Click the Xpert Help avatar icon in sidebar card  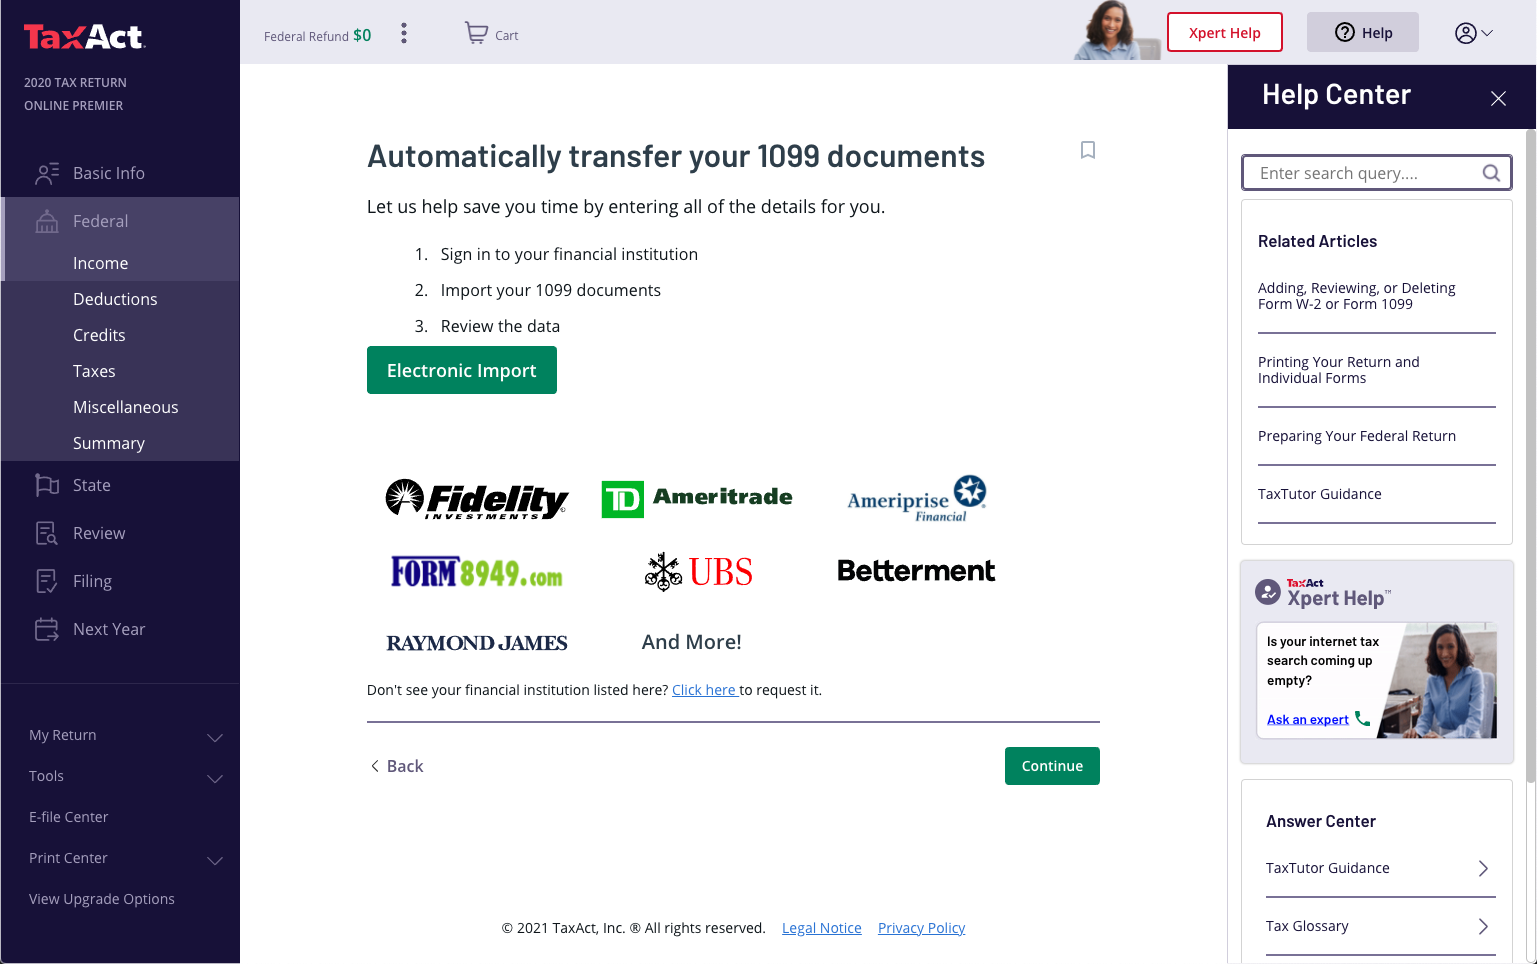pyautogui.click(x=1268, y=592)
